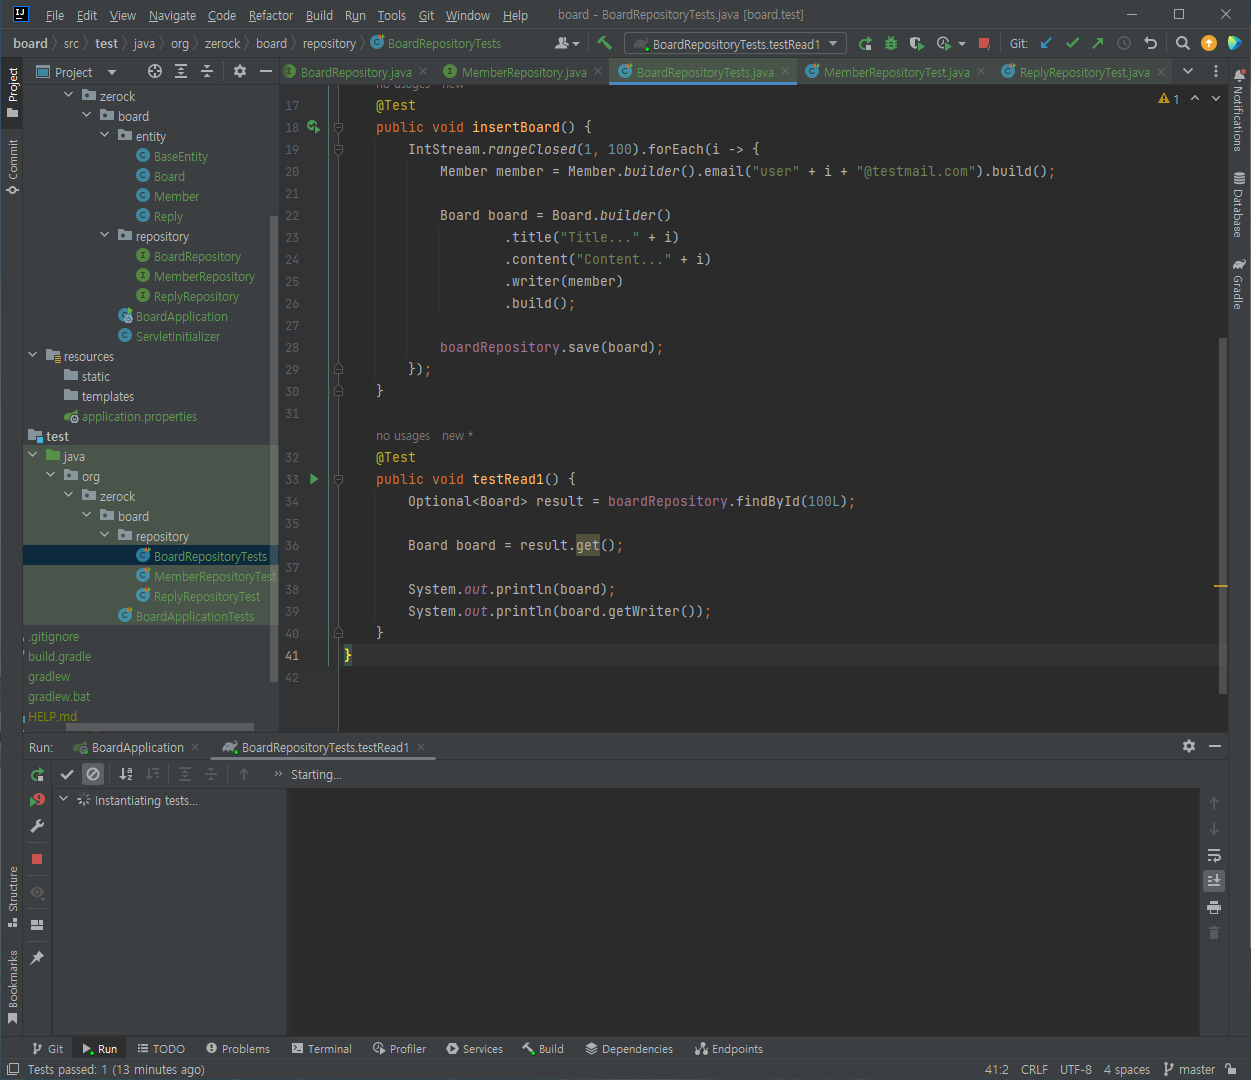The height and width of the screenshot is (1080, 1251).
Task: Open the Project panel gear options
Action: click(239, 71)
